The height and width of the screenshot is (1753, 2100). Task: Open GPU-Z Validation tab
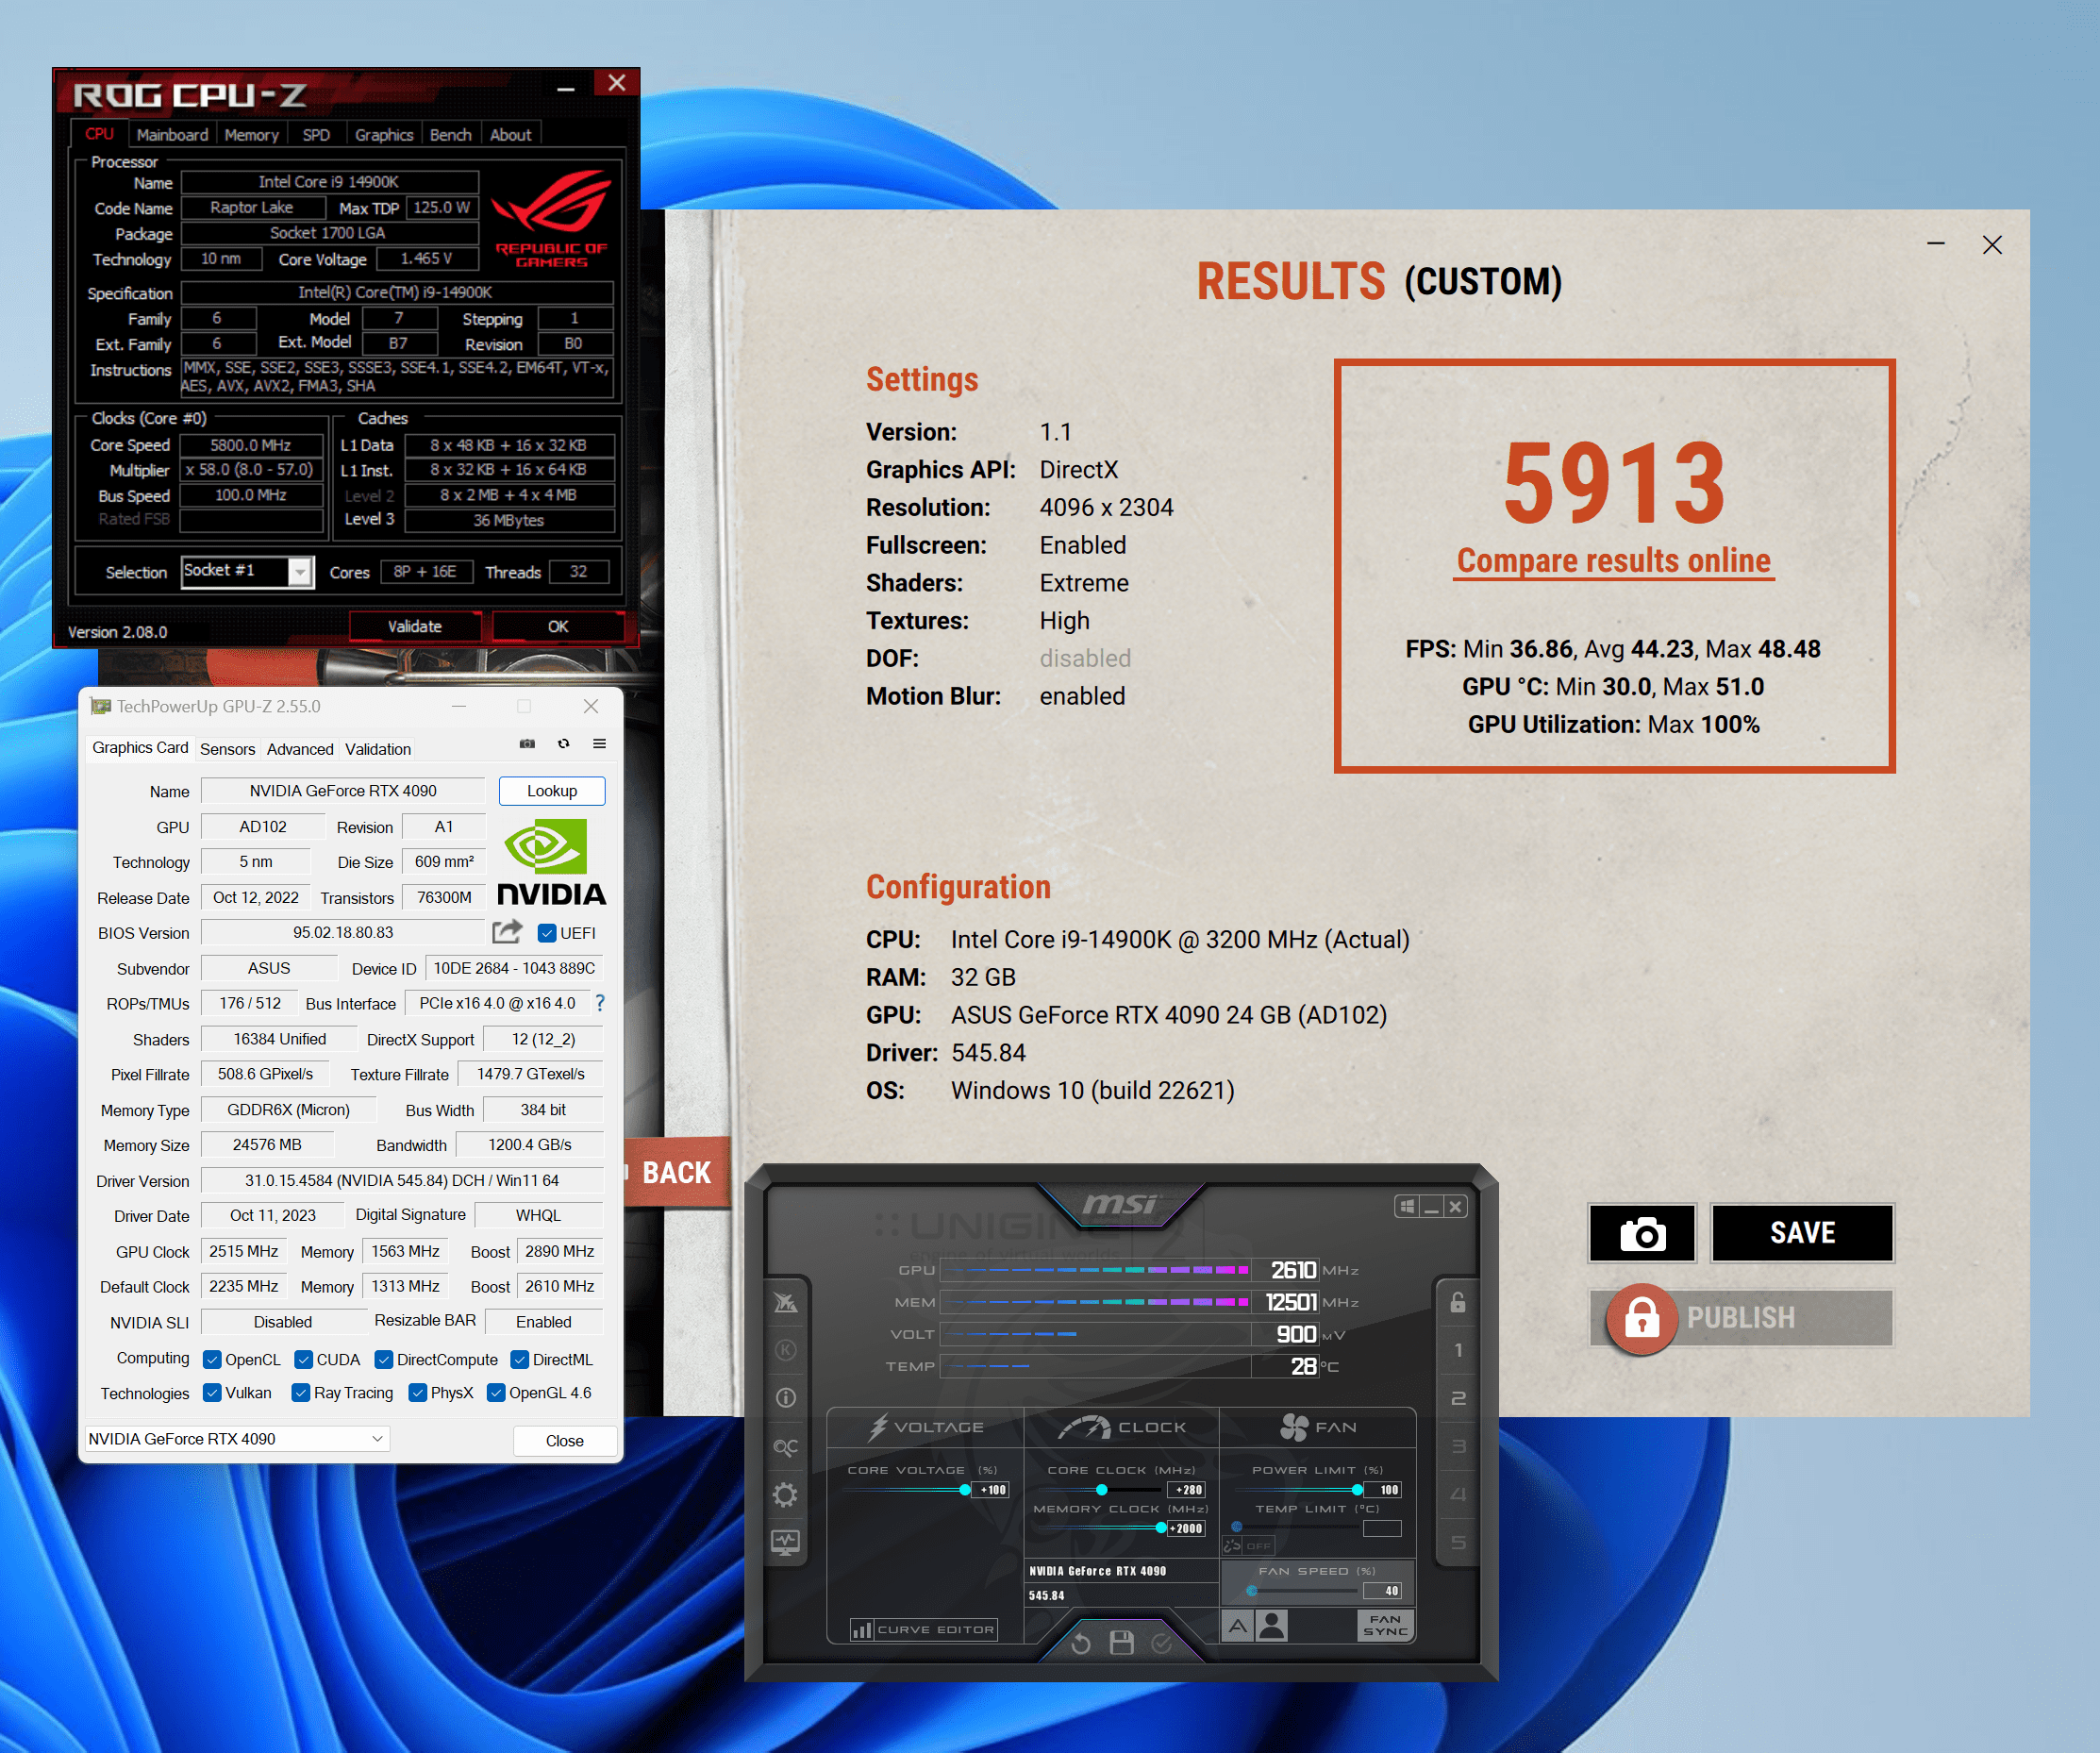point(378,749)
